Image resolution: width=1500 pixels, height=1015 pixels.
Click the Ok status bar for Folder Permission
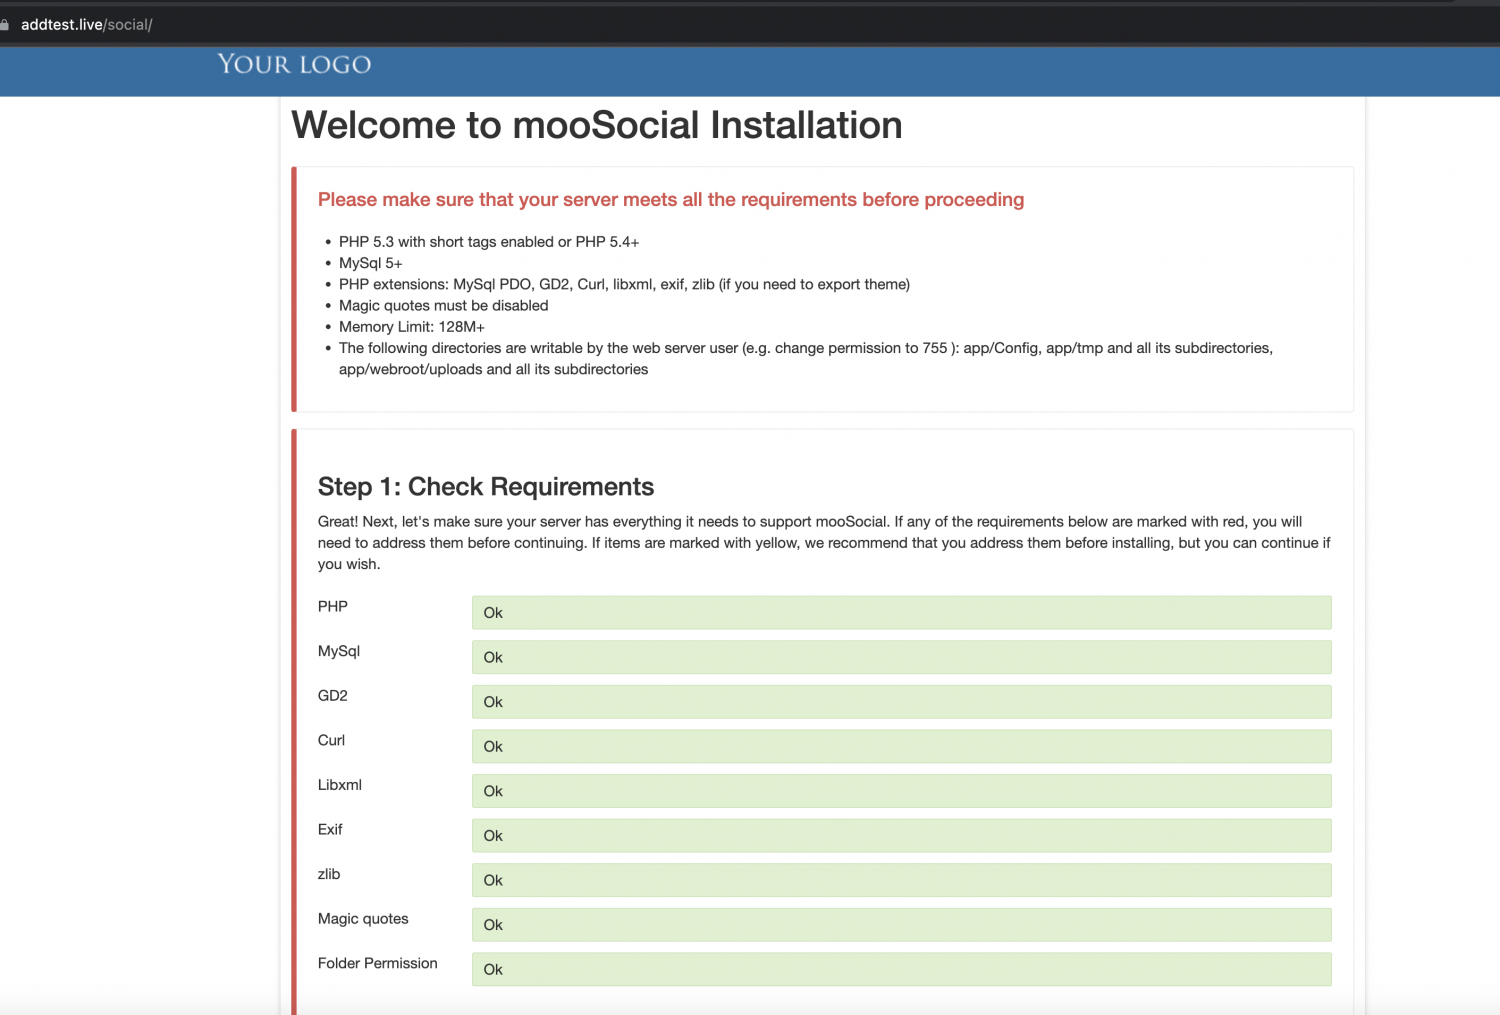coord(901,969)
